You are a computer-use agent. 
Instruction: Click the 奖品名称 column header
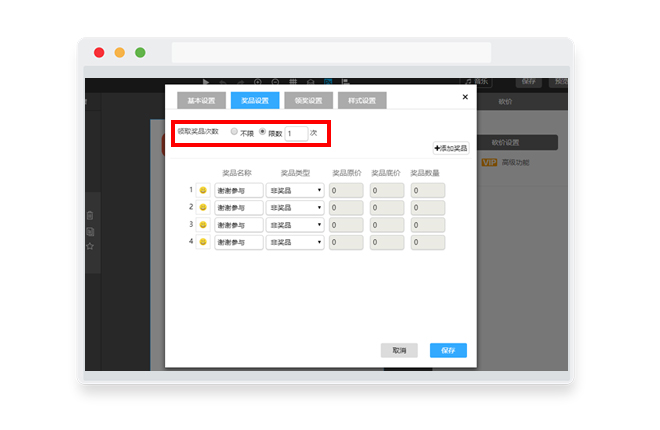coord(237,173)
